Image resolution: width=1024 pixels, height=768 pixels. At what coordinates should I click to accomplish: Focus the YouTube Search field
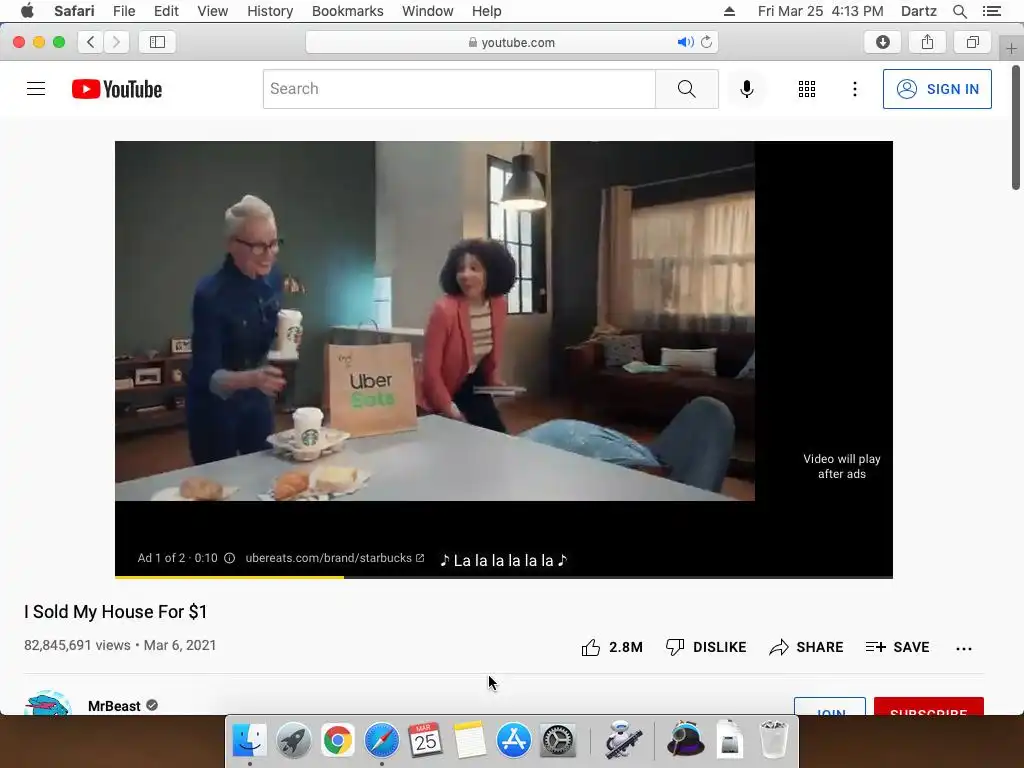(x=459, y=89)
